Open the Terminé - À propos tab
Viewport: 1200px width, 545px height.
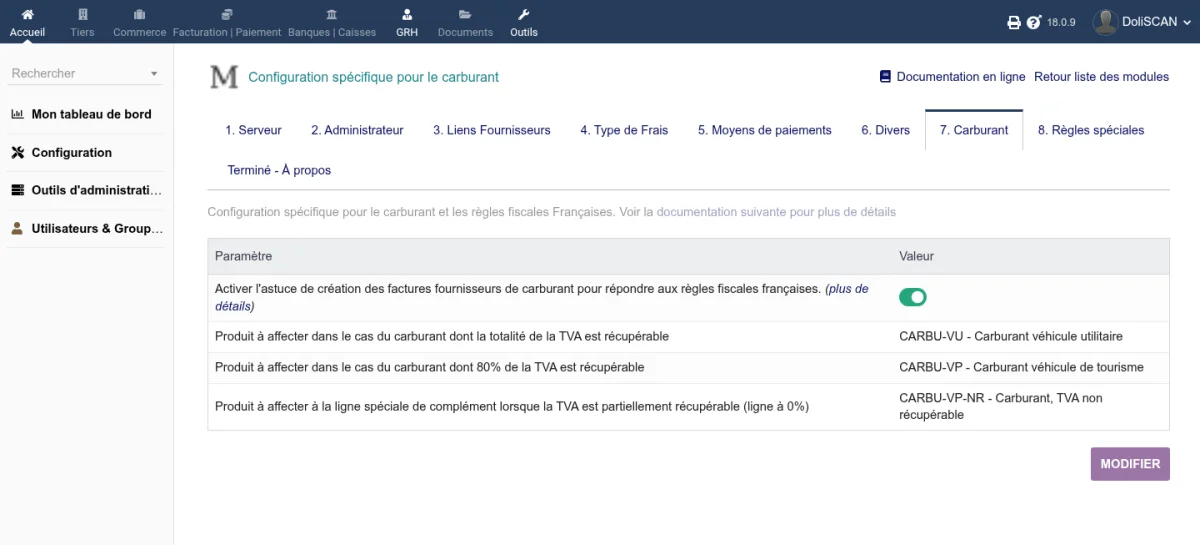click(x=279, y=170)
